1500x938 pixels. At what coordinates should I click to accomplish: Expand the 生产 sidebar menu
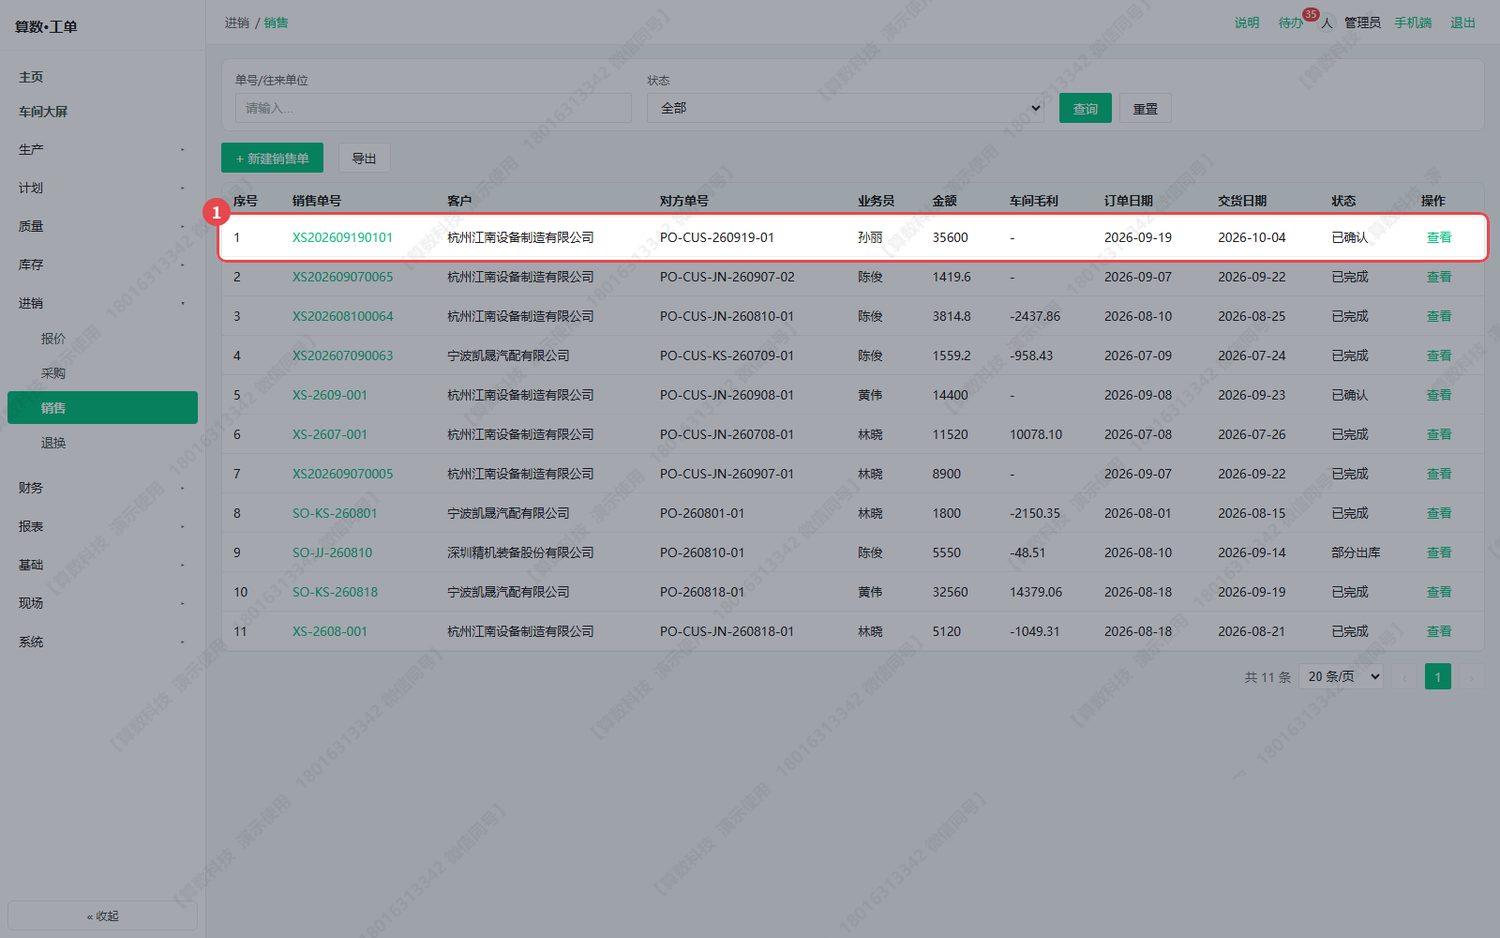102,150
